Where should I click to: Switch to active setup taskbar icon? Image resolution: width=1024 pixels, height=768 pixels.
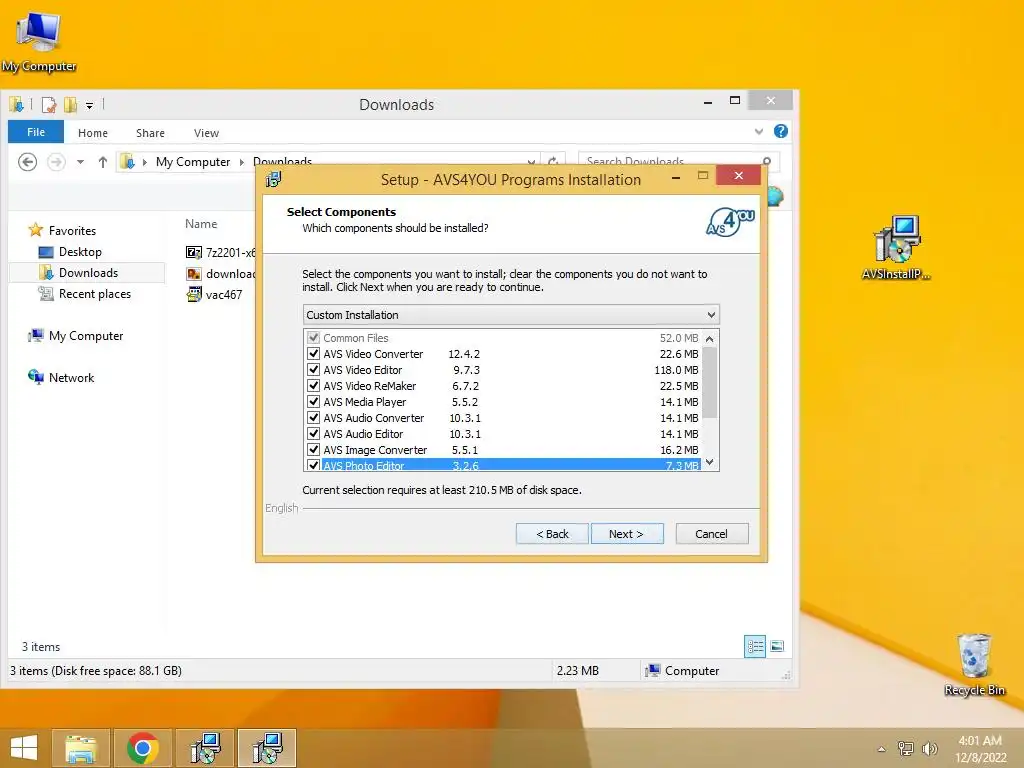266,748
